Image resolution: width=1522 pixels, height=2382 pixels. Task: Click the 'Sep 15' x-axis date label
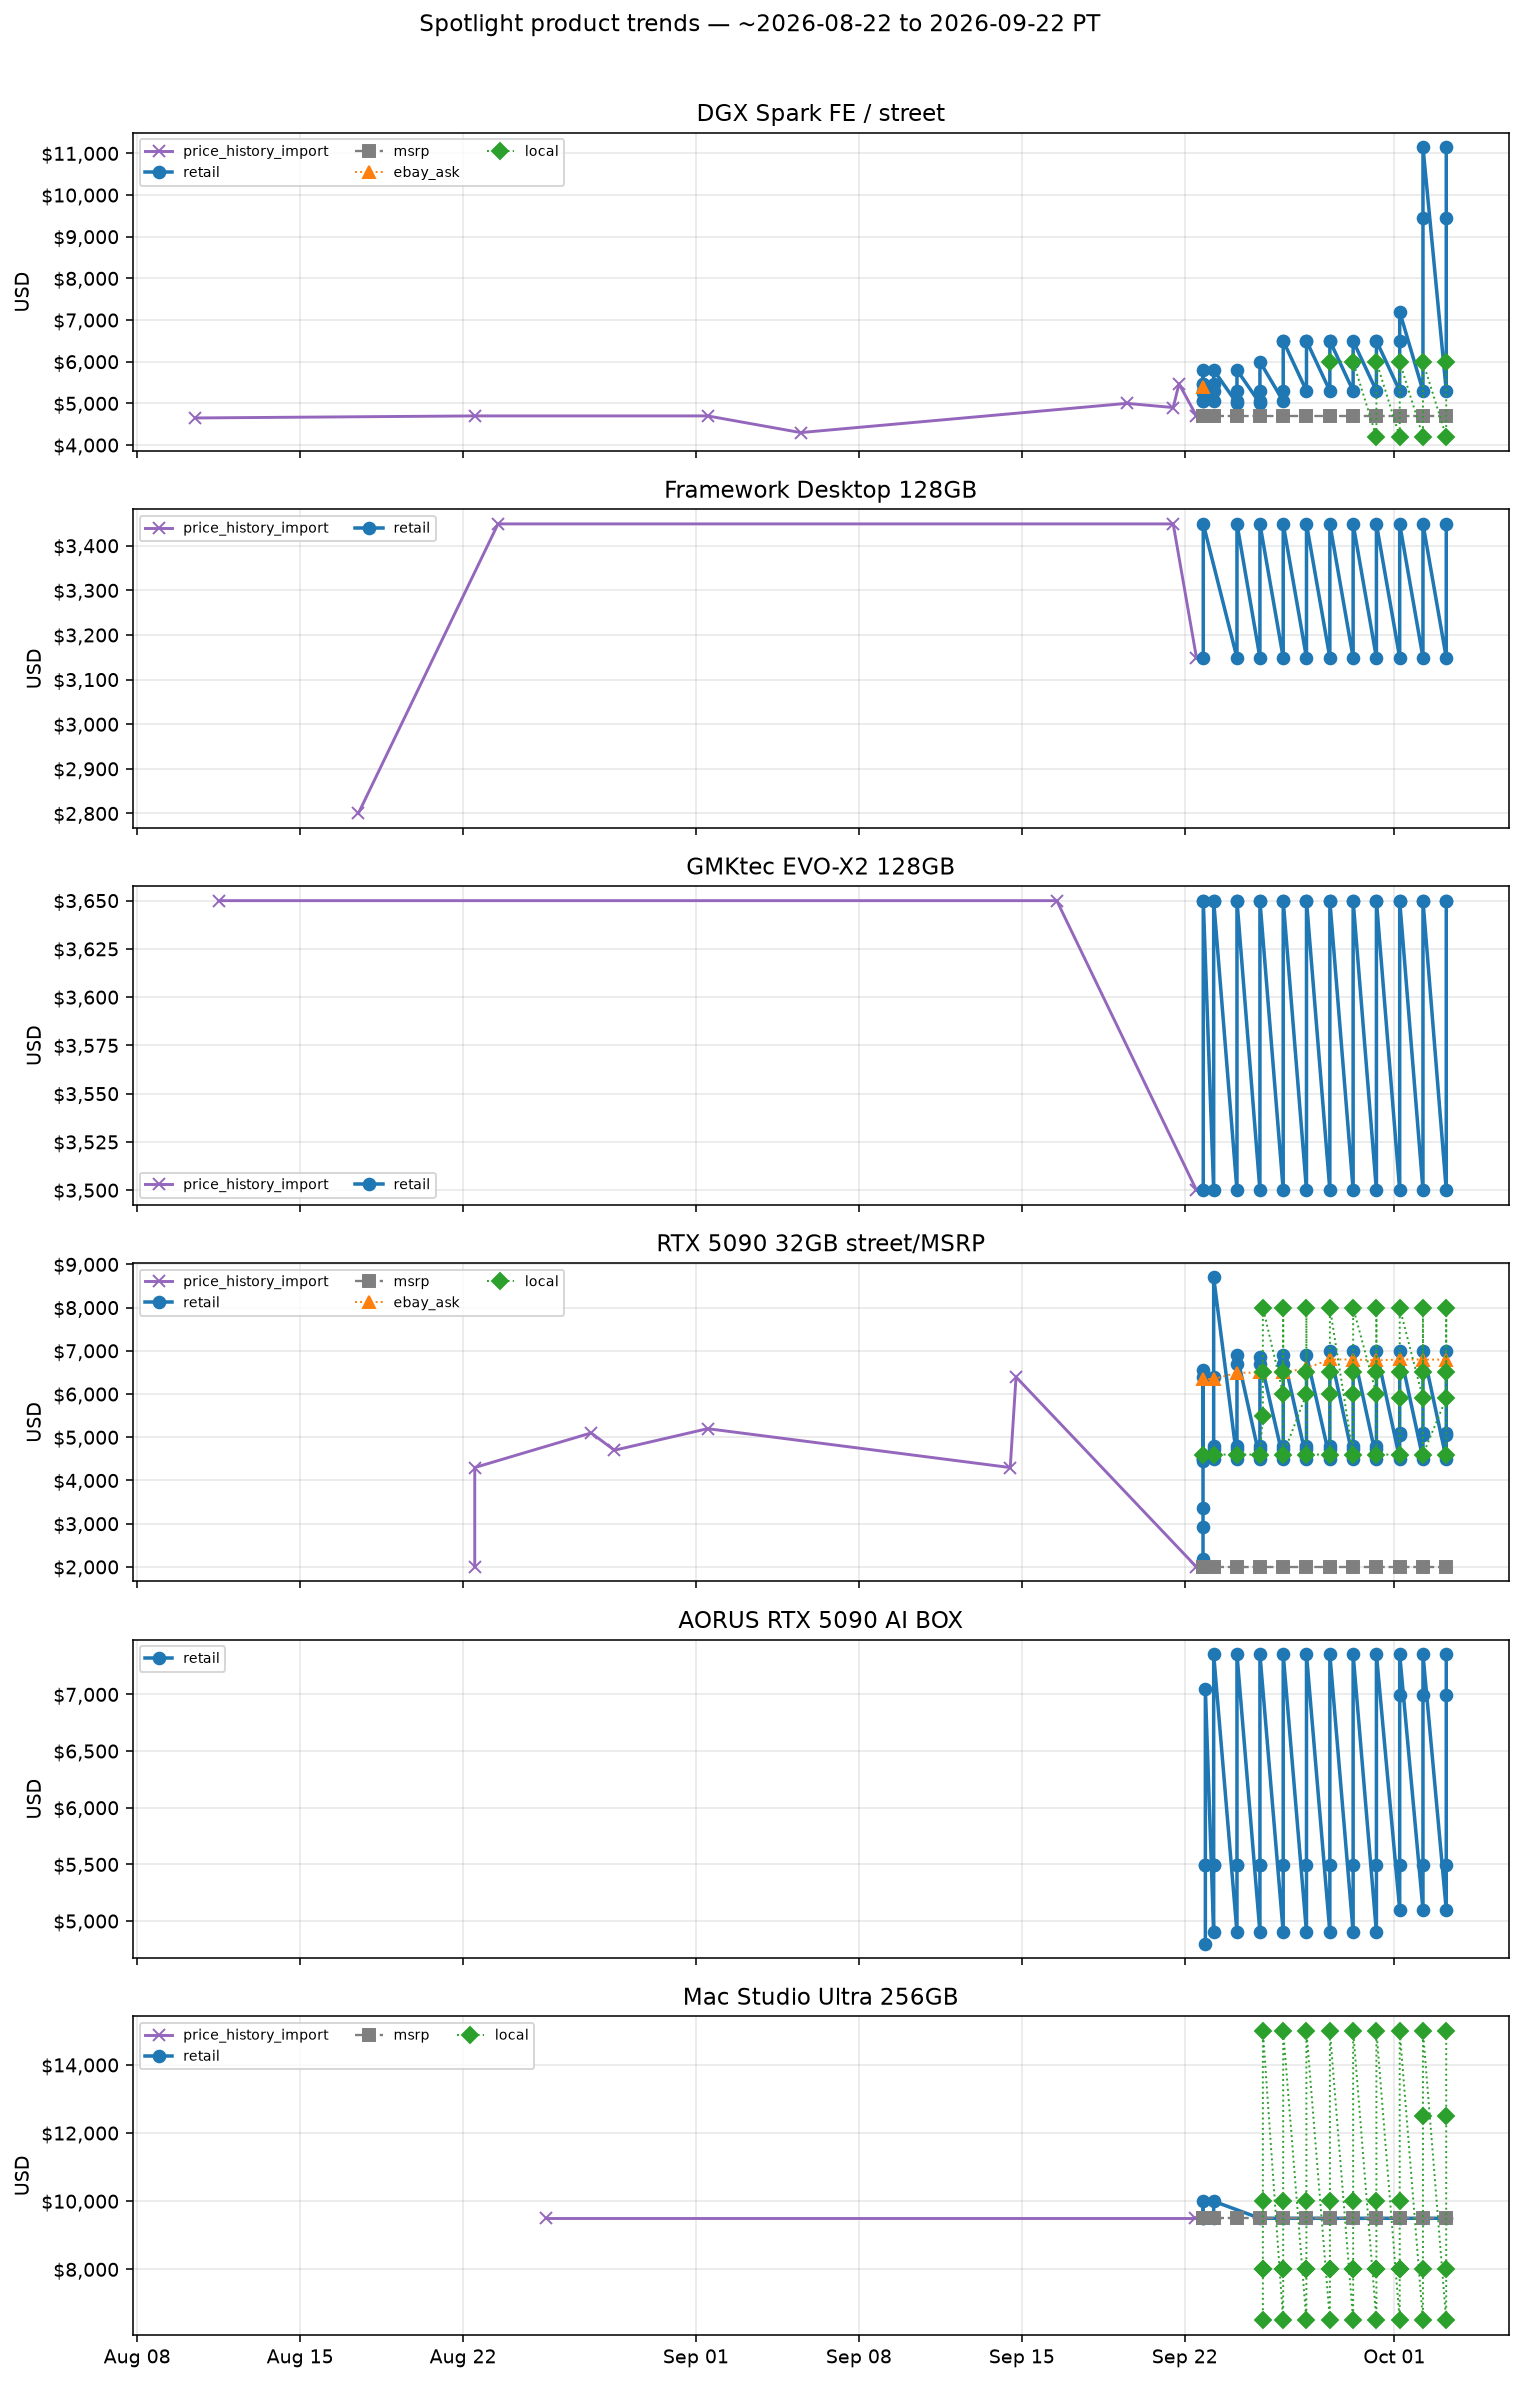(1022, 2357)
